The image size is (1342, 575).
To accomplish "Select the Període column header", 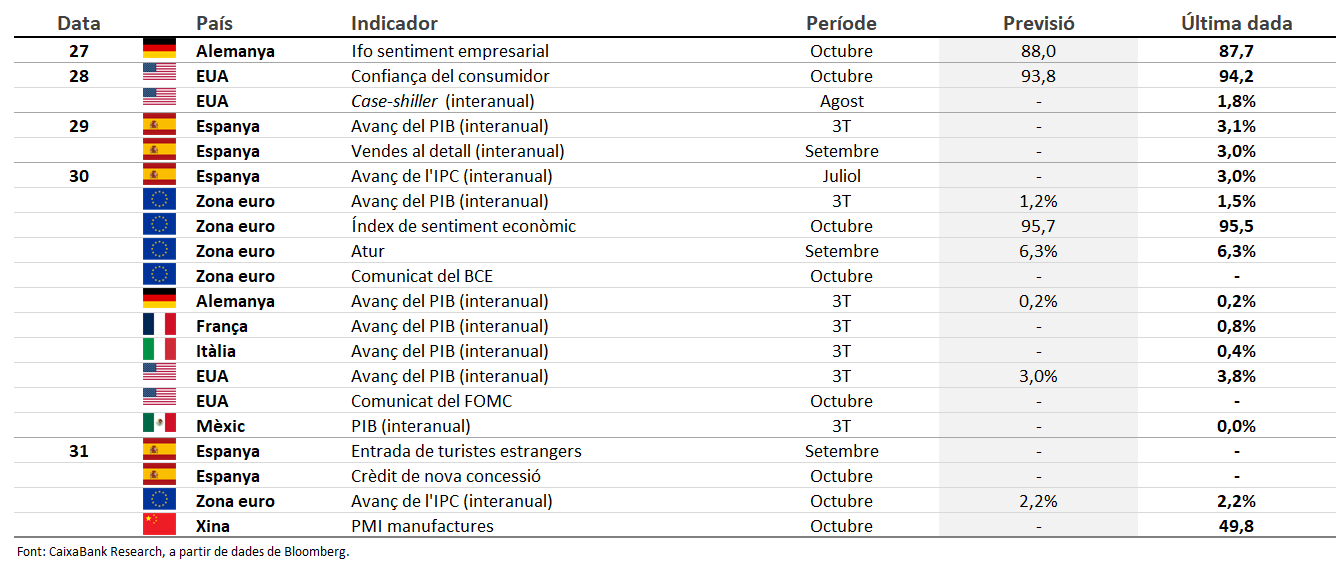I will pyautogui.click(x=841, y=23).
